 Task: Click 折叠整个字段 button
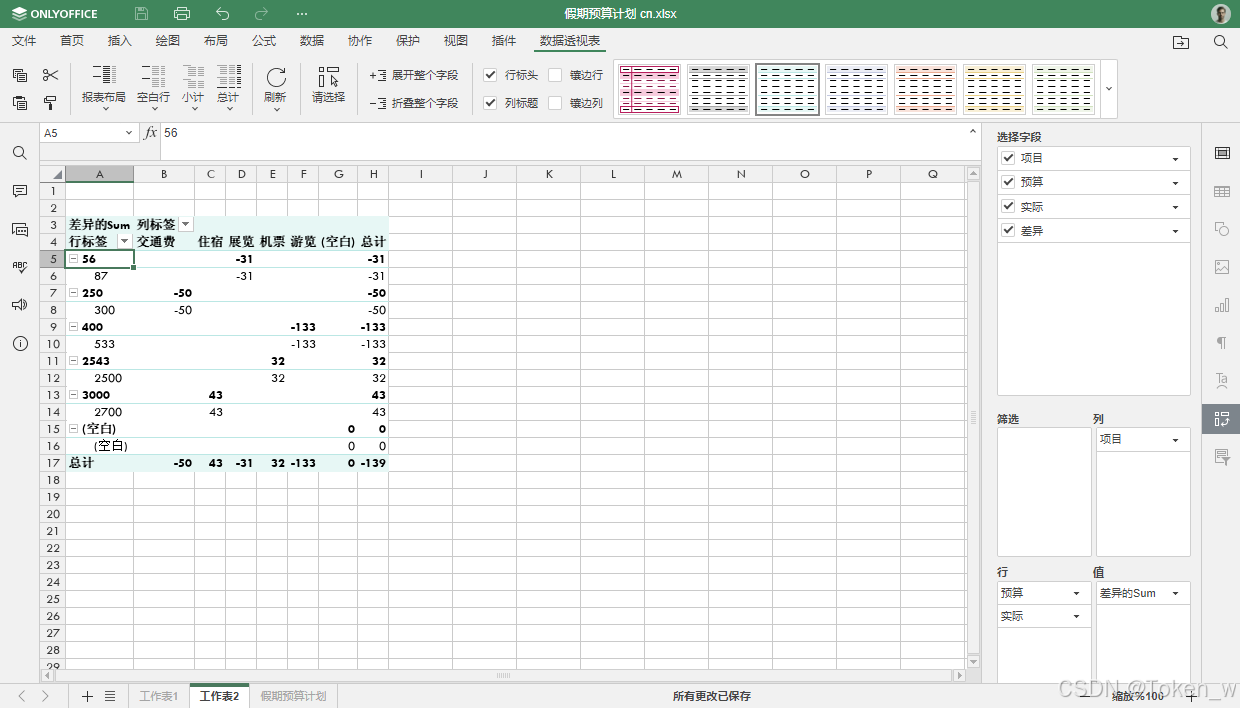[414, 103]
